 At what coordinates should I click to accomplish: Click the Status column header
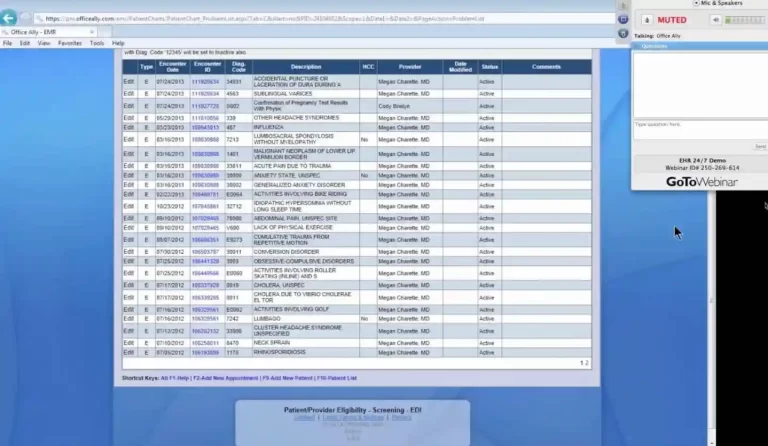point(489,67)
